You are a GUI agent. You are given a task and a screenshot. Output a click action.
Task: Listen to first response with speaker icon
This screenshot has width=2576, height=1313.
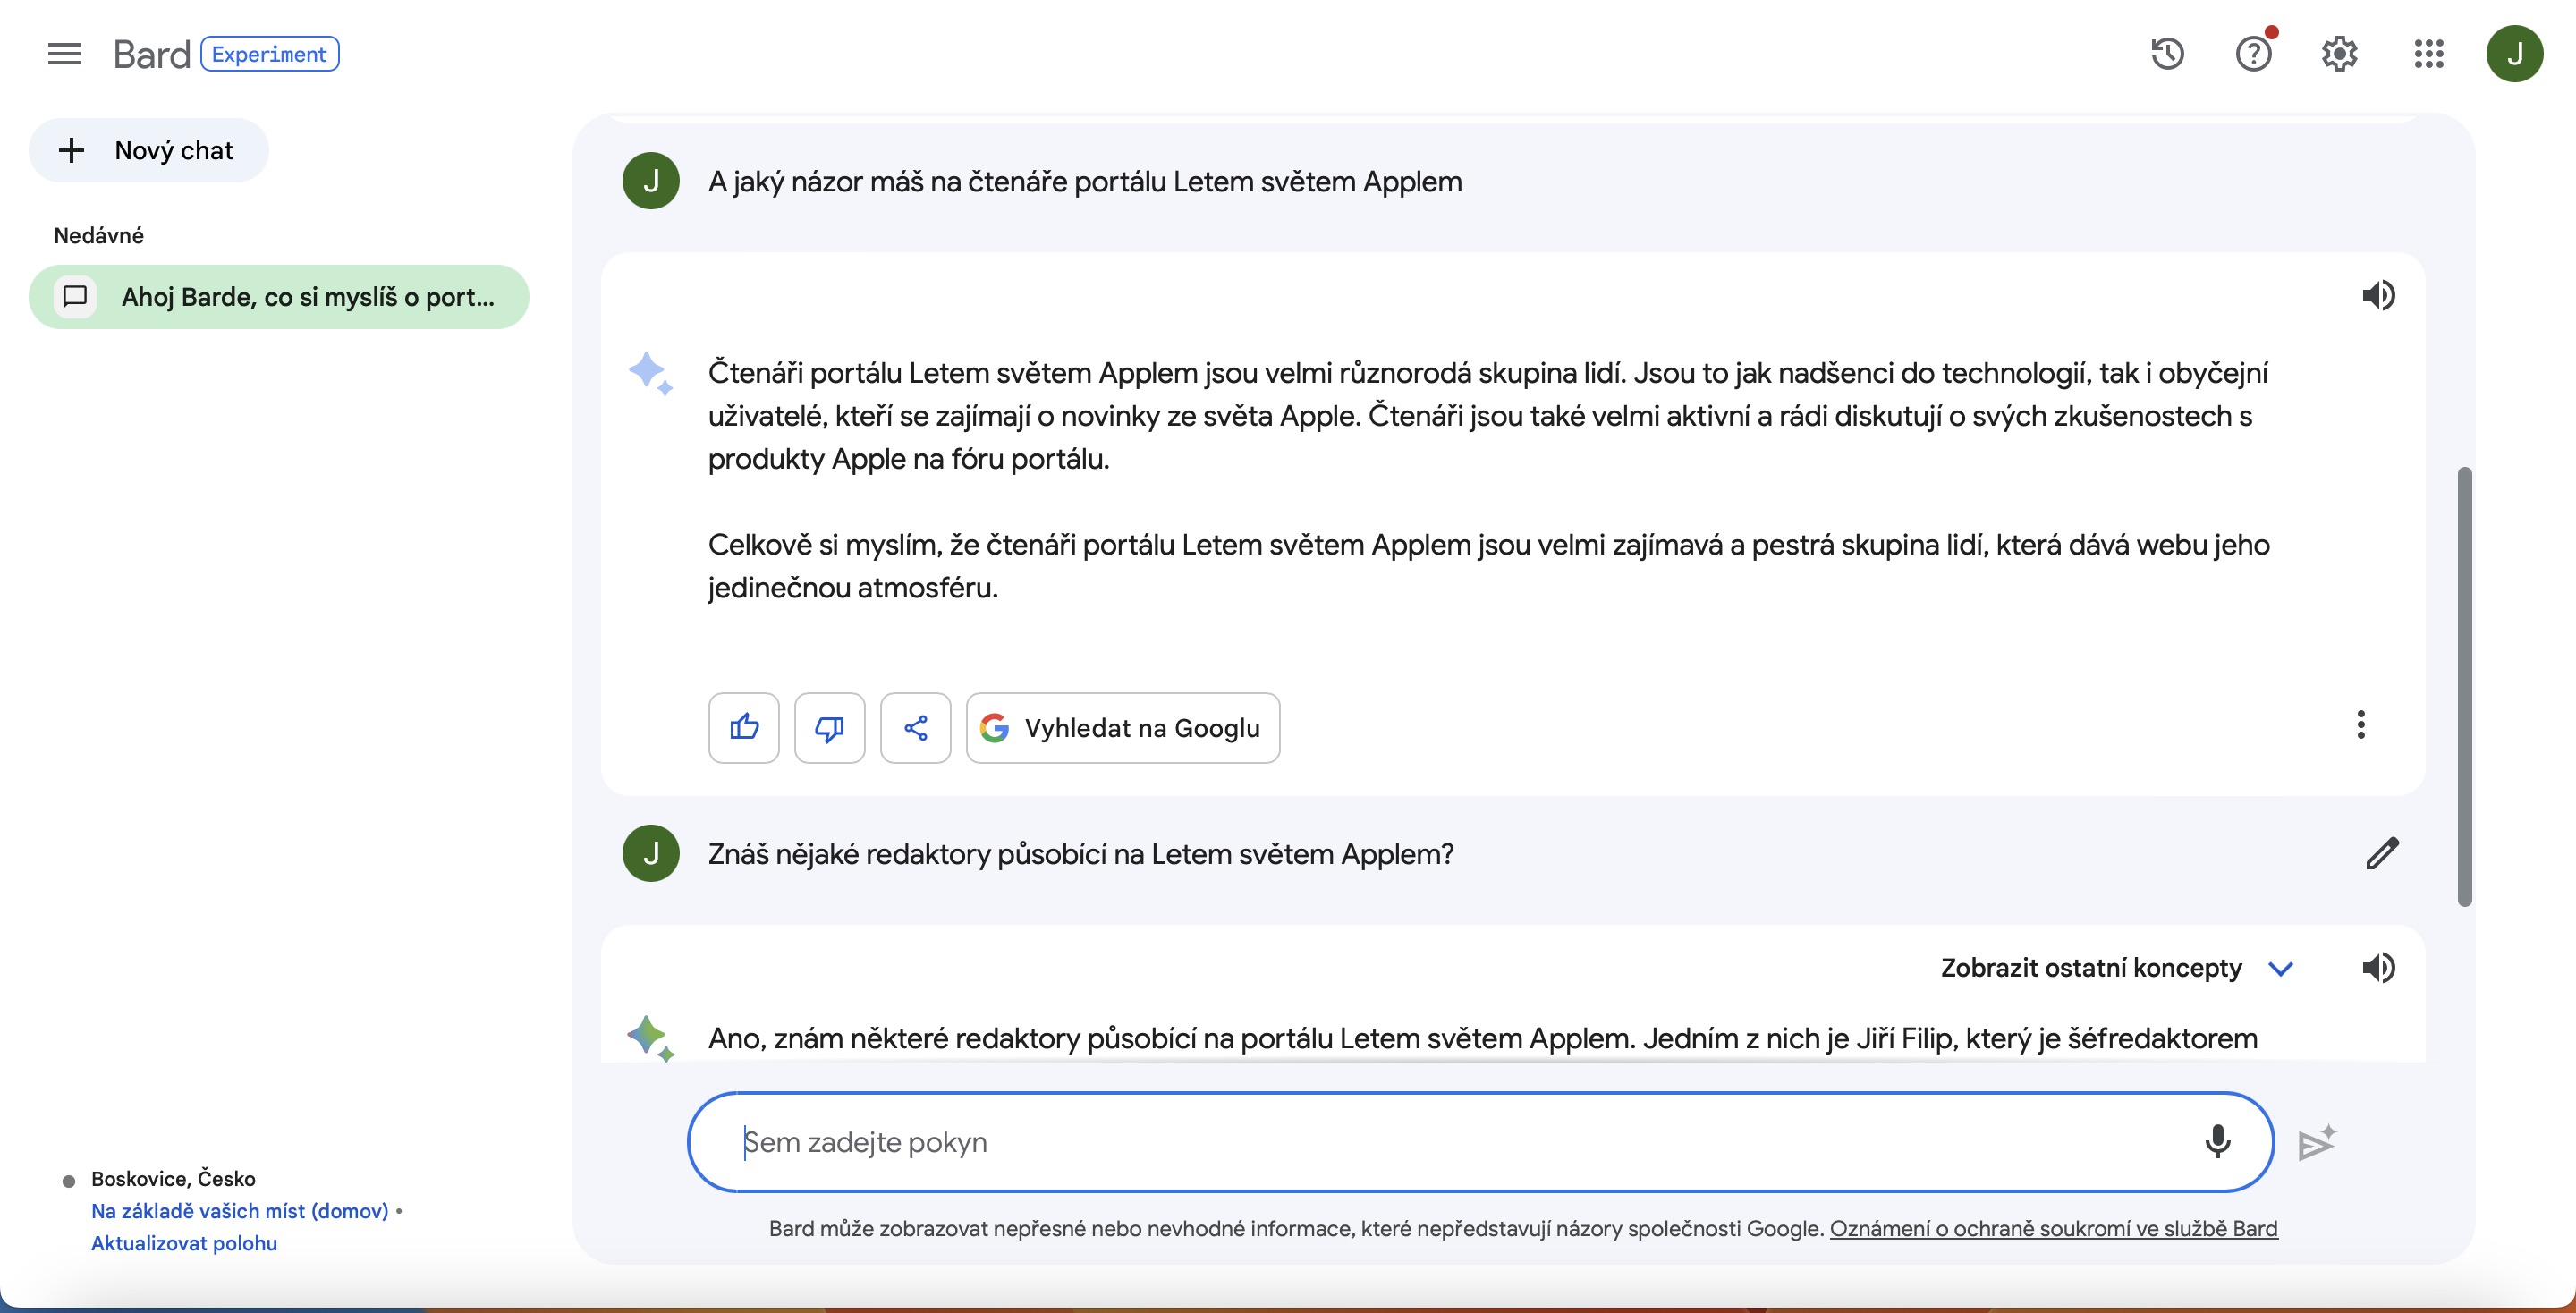point(2378,295)
